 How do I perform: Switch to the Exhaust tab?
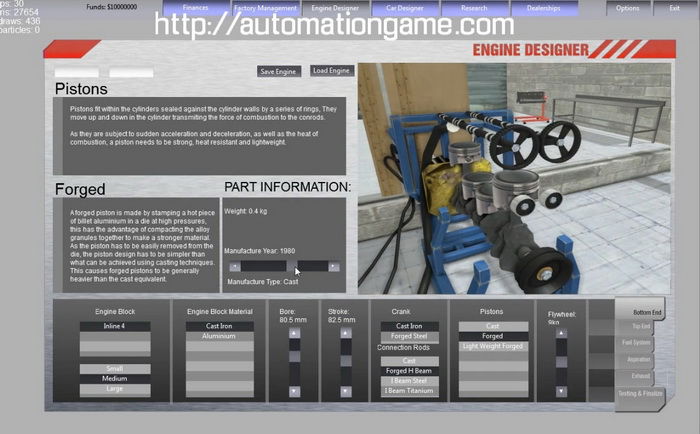click(x=635, y=376)
